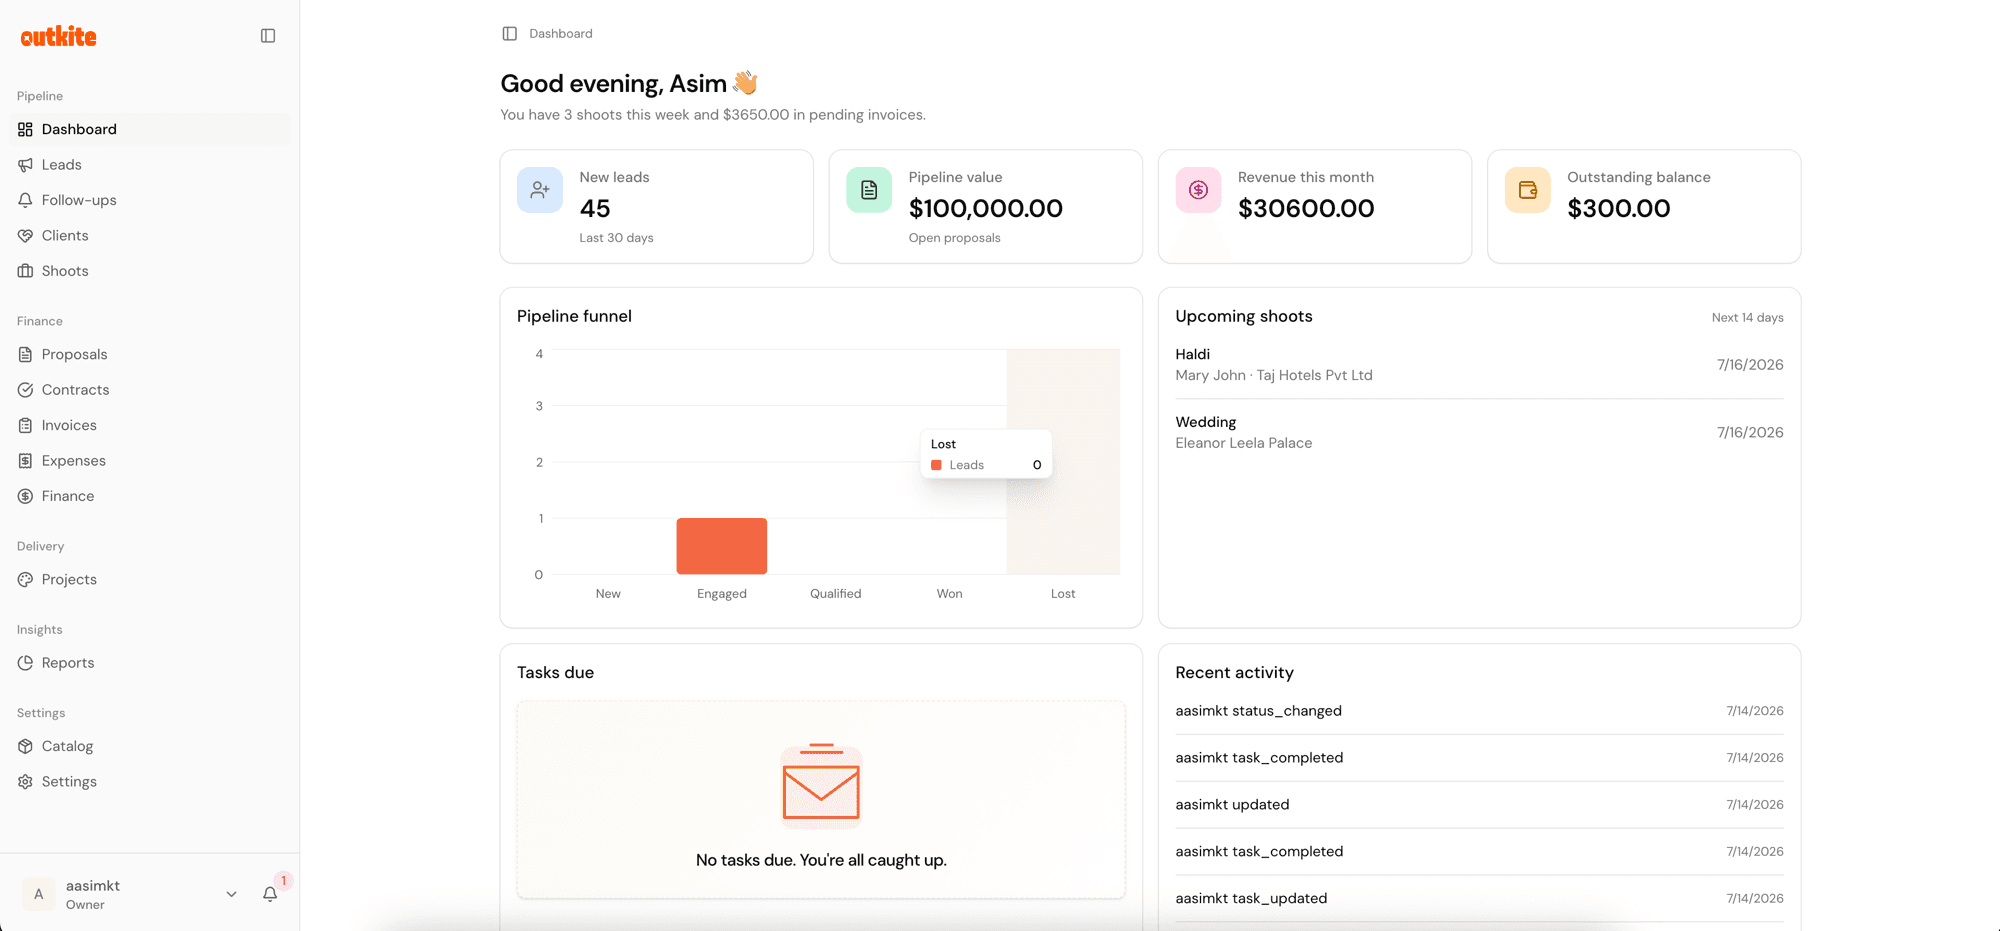Viewport: 2000px width, 931px height.
Task: Open Wedding Eleanor Leela Palace shoot
Action: pos(1479,432)
